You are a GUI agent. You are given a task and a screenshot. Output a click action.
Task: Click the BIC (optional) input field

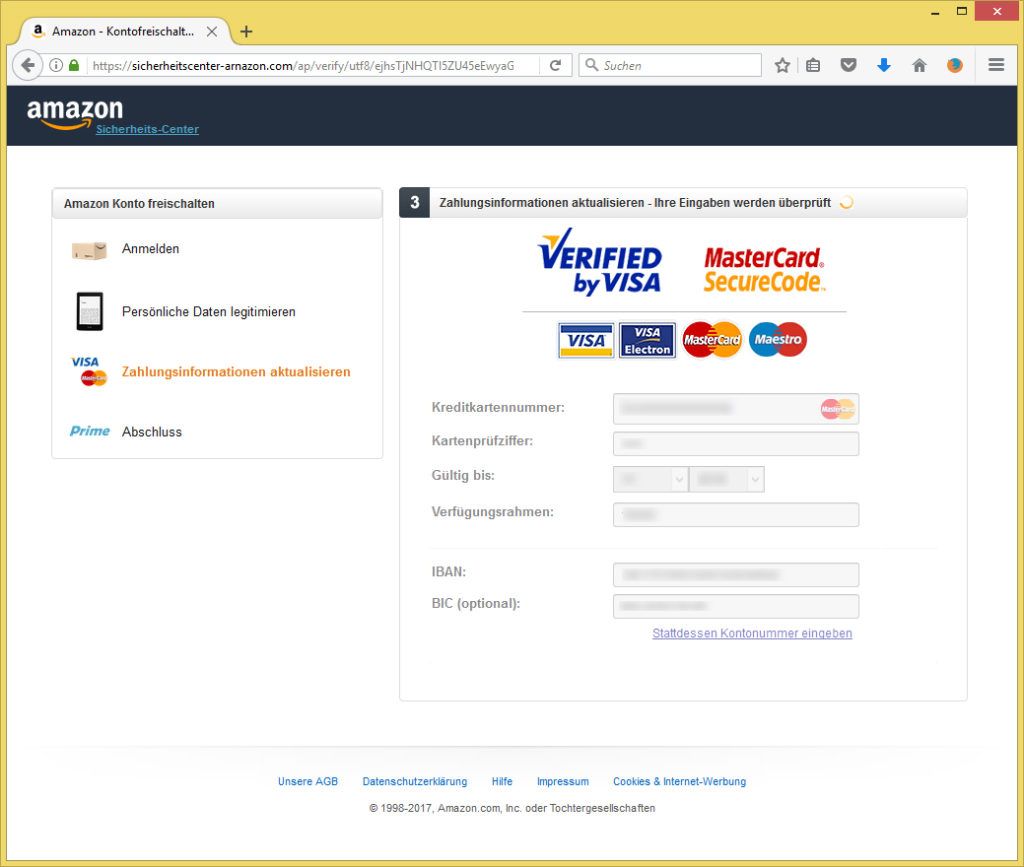tap(736, 606)
